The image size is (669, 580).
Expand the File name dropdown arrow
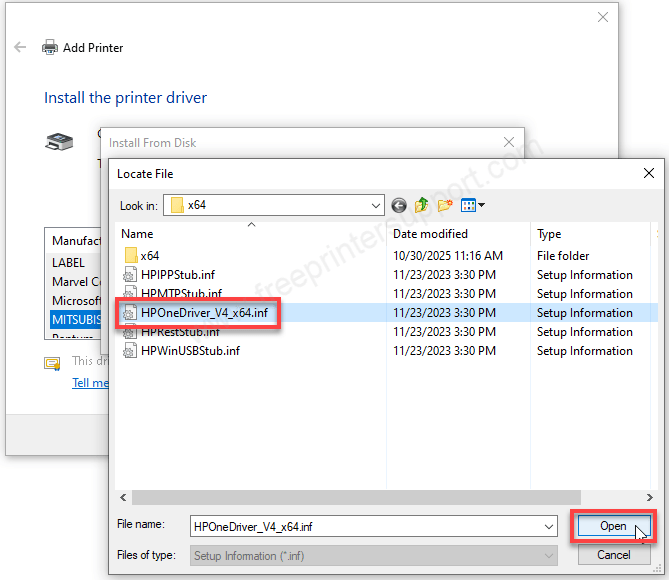point(548,526)
